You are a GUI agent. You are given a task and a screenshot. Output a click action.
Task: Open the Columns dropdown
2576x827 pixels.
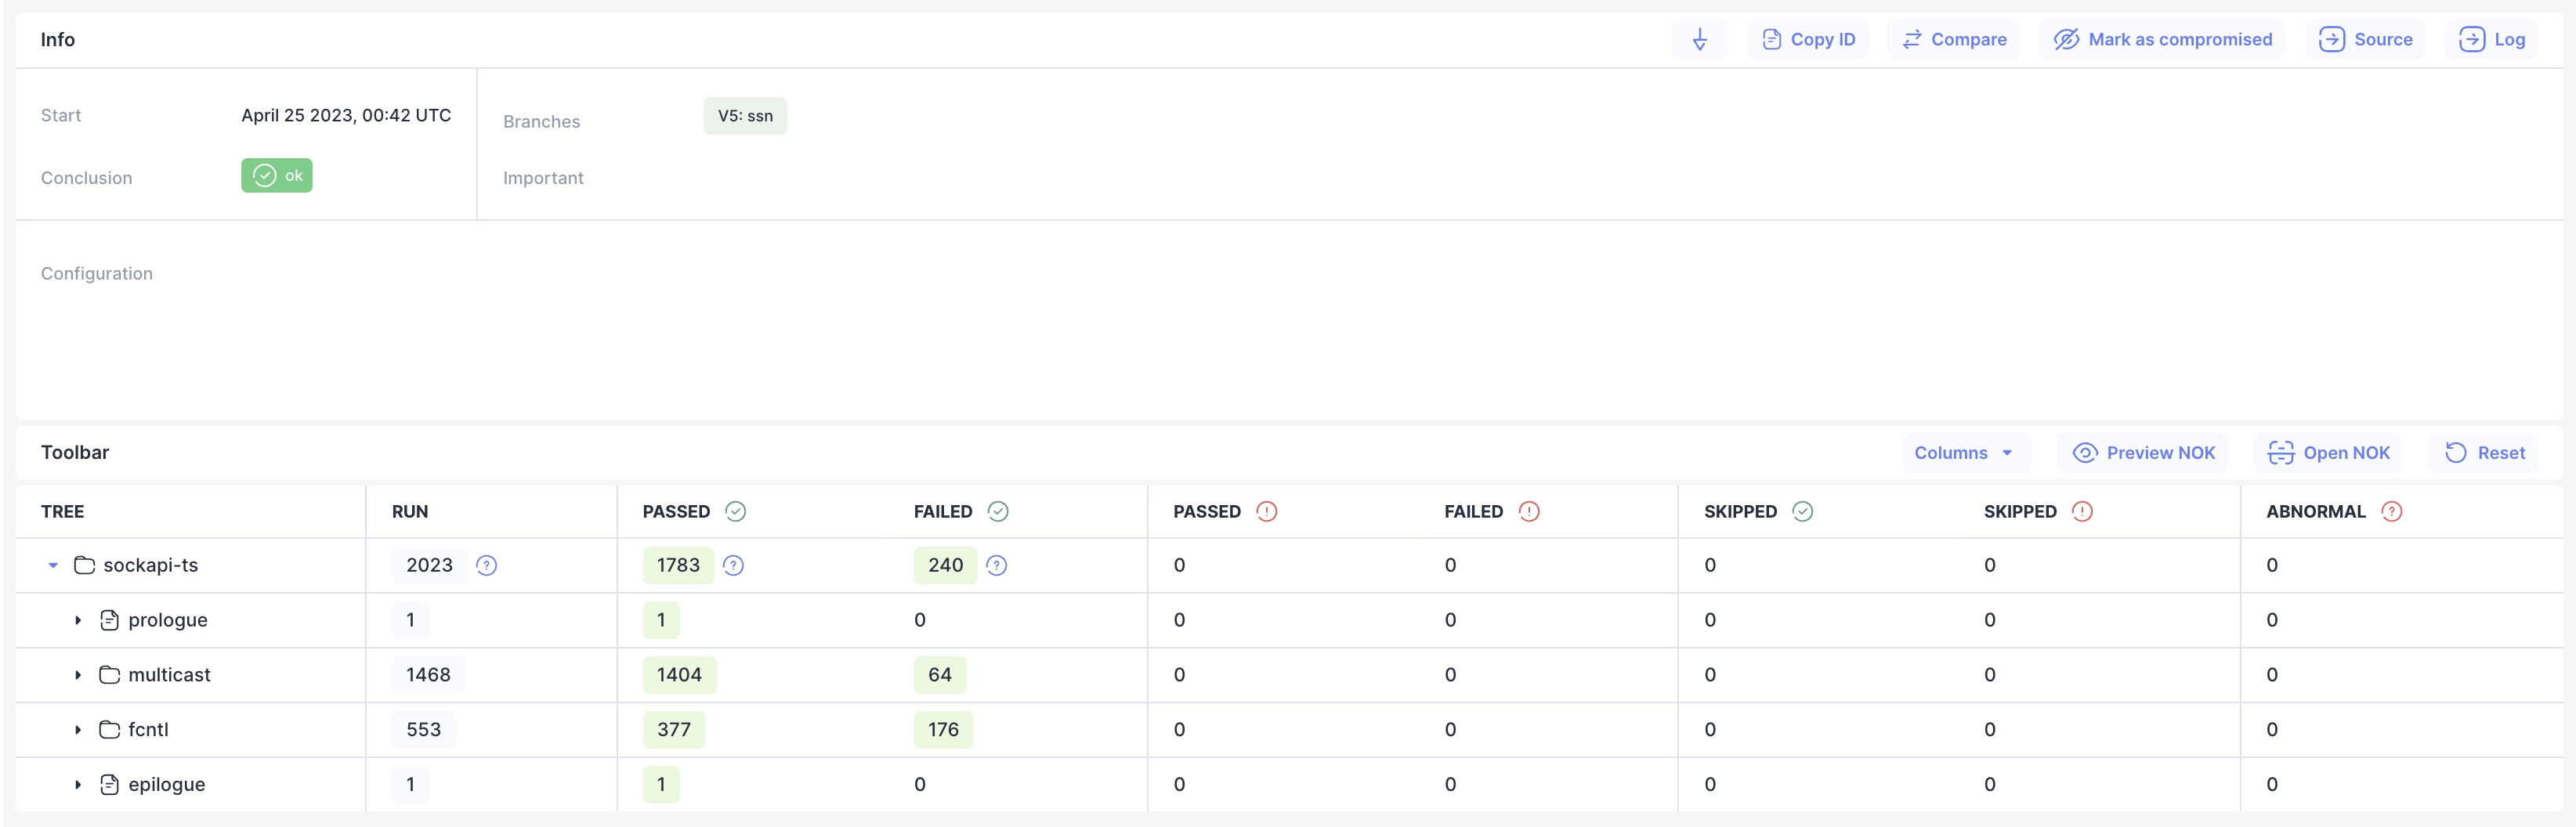click(1962, 452)
